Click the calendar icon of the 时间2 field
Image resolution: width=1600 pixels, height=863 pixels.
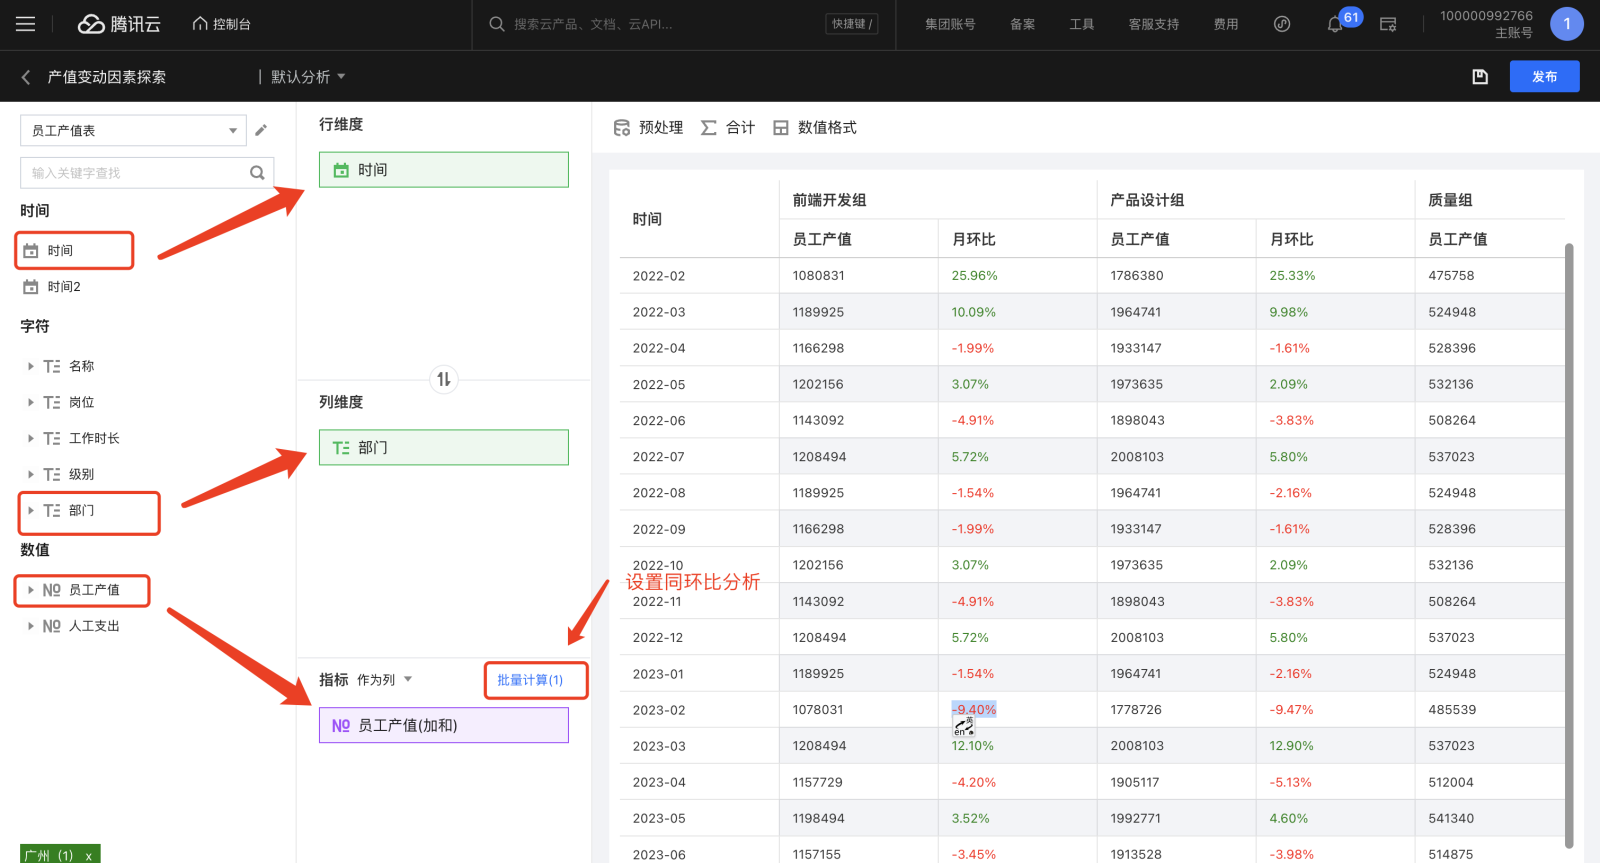tap(31, 287)
